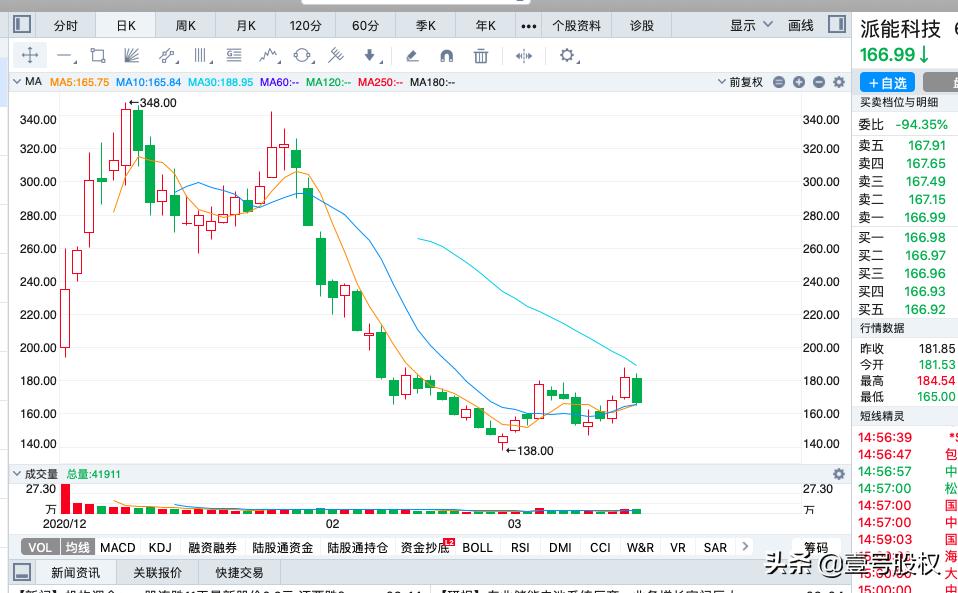The height and width of the screenshot is (593, 958).
Task: Collapse the 成交量 volume panel
Action: (14, 474)
